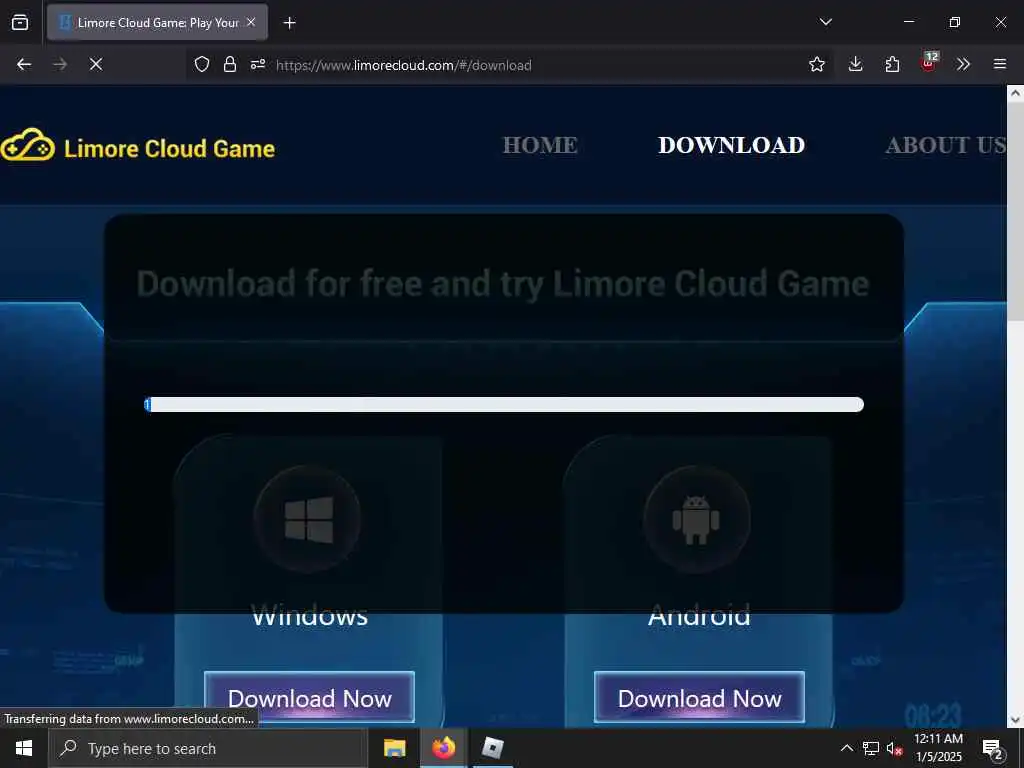Go to the HOME nav item
Image resolution: width=1024 pixels, height=768 pixels.
540,145
